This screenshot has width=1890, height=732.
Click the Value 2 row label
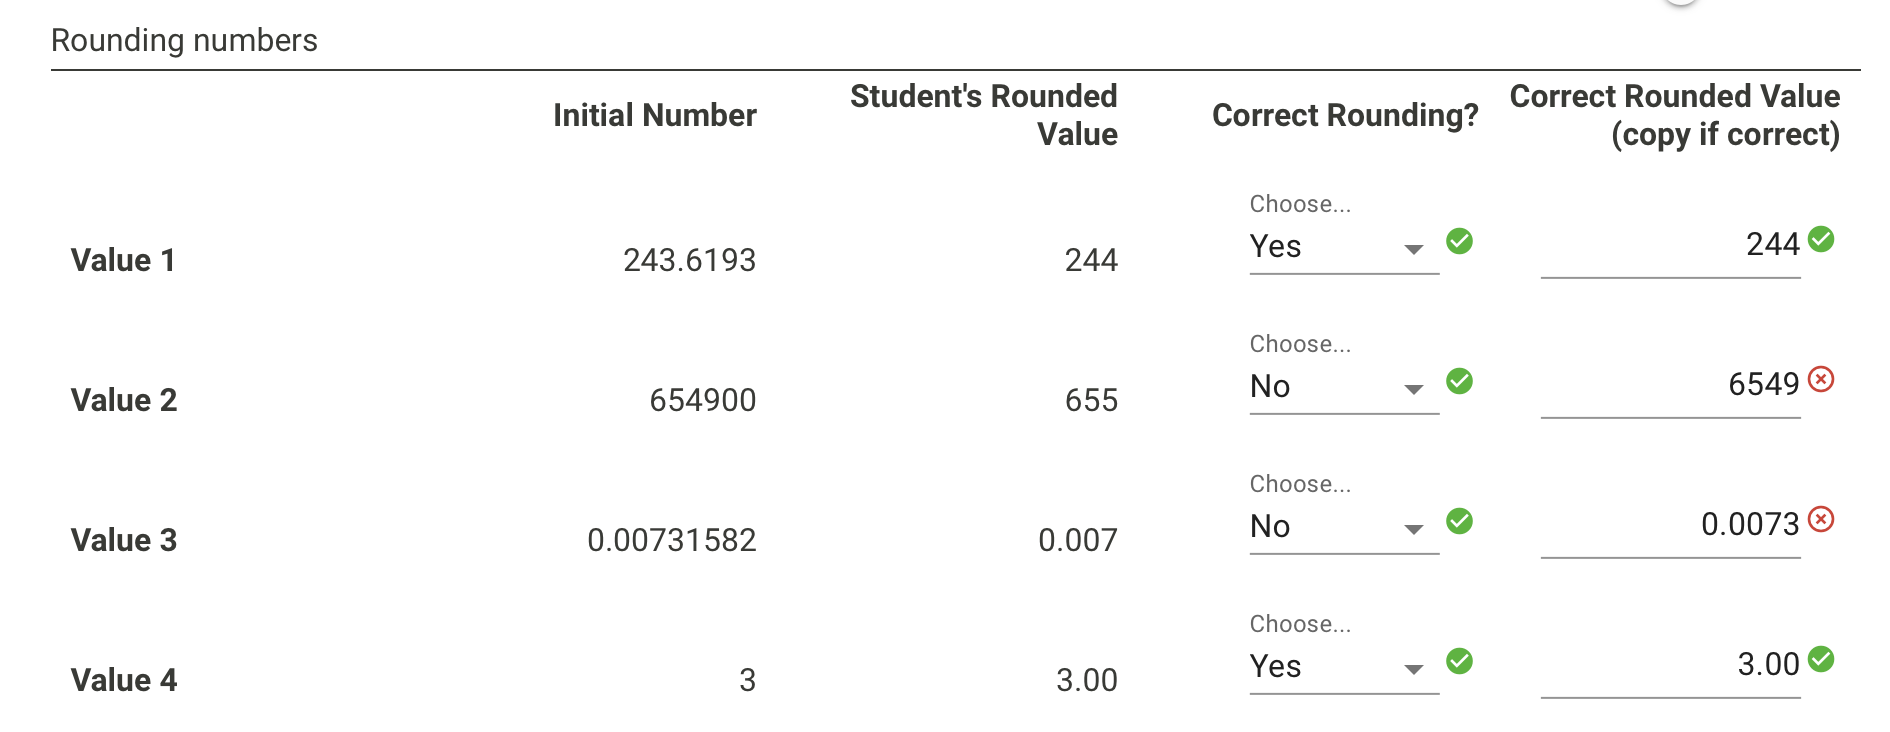pyautogui.click(x=124, y=400)
